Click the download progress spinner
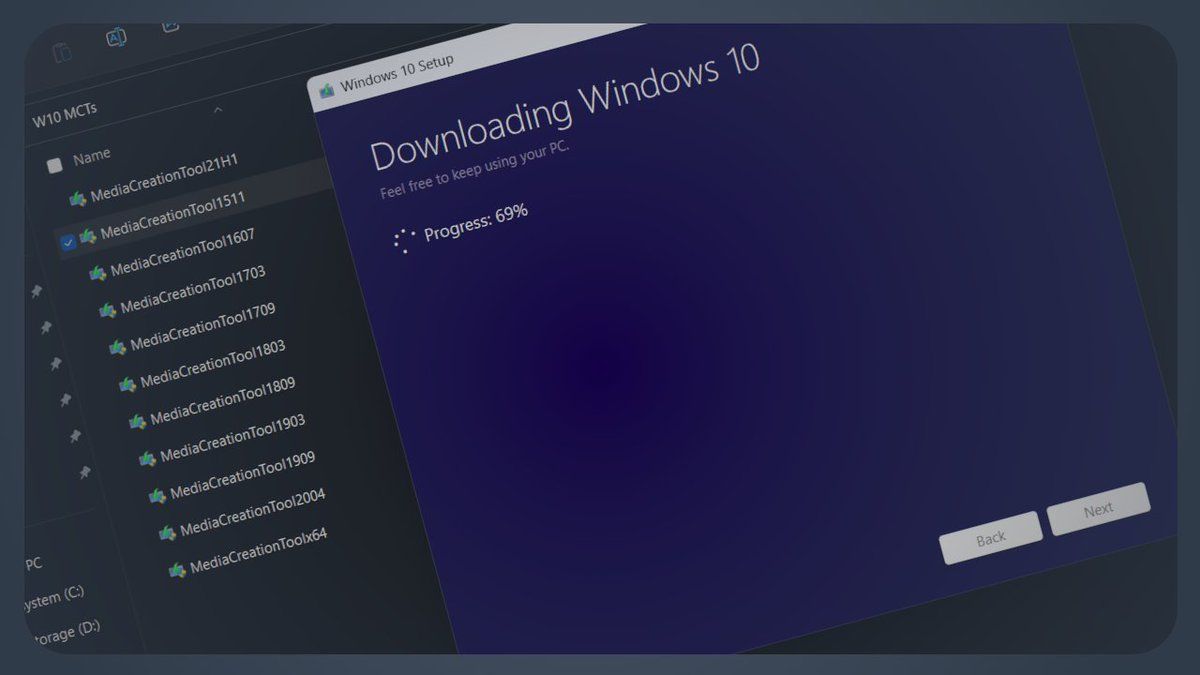 click(404, 240)
